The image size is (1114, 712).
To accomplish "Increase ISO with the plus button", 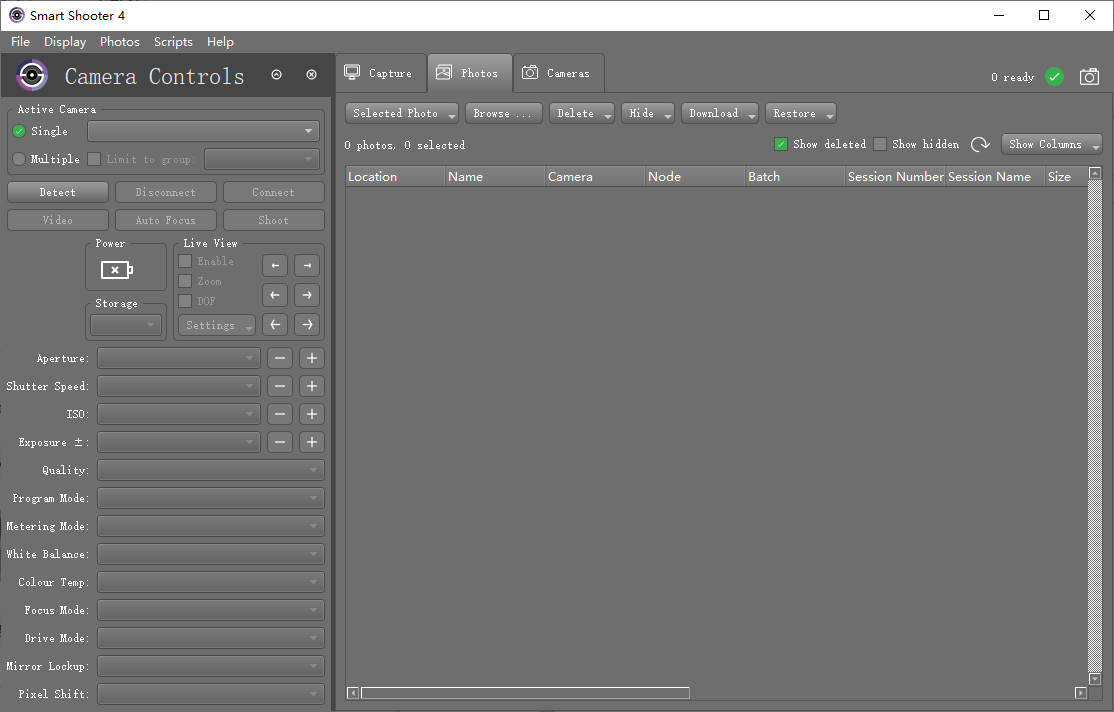I will pos(312,414).
